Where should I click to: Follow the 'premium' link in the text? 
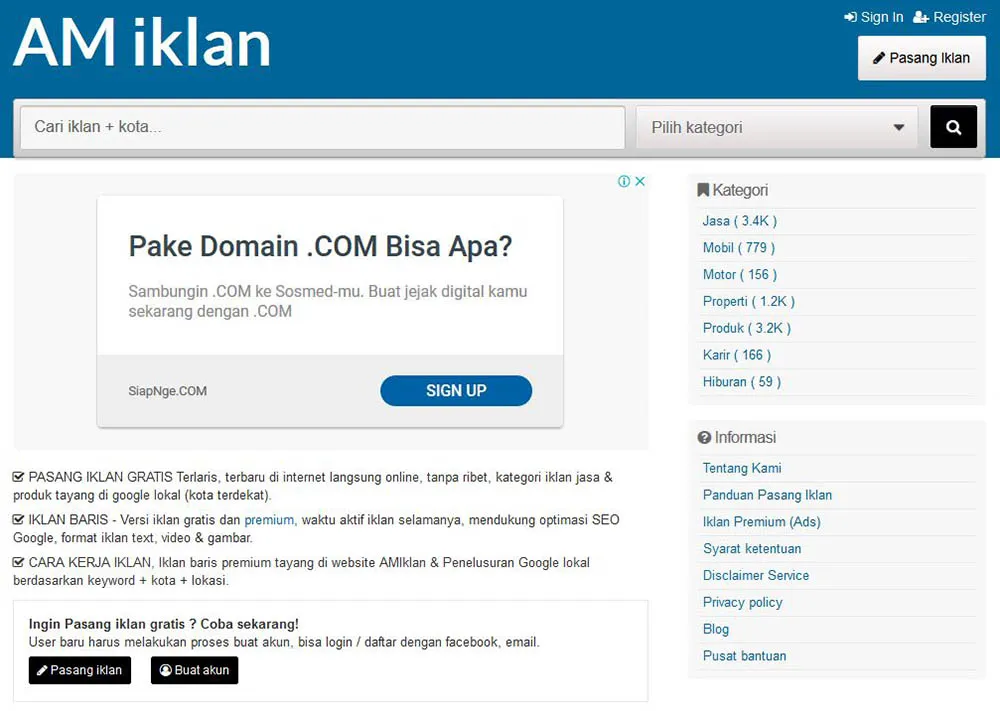point(269,520)
